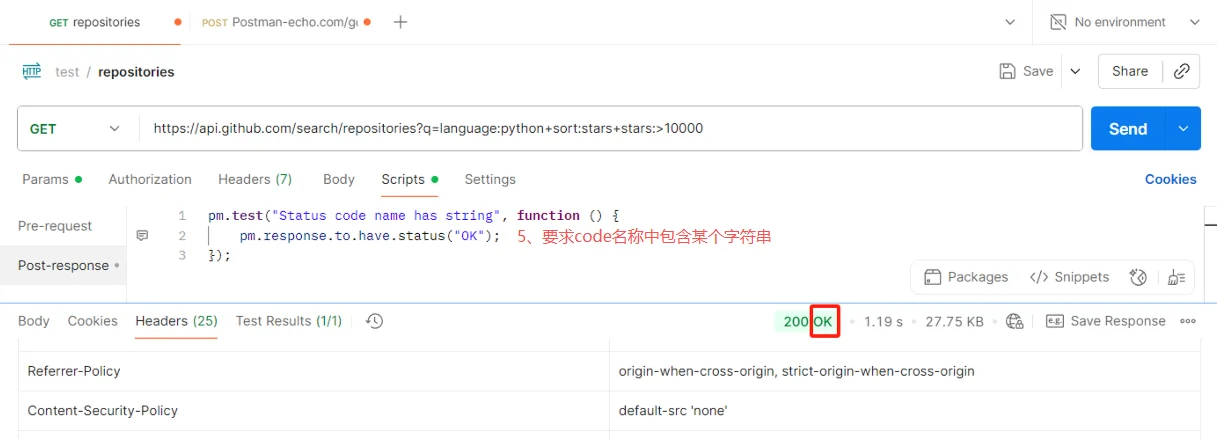Screen dimensions: 1217x440
Task: Expand the Send button dropdown arrow
Action: (1184, 129)
